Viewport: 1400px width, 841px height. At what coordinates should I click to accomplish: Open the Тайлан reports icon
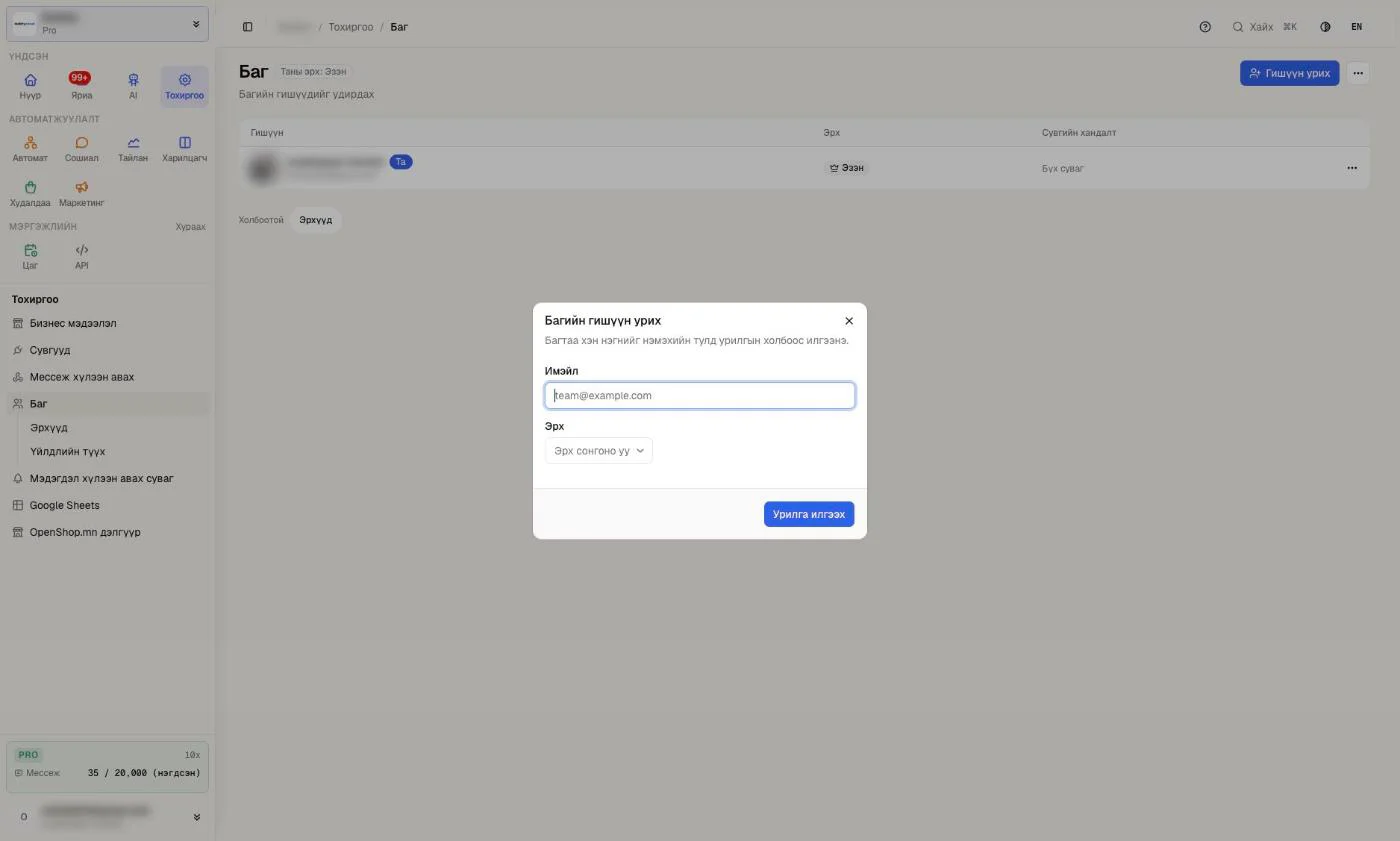(x=133, y=149)
